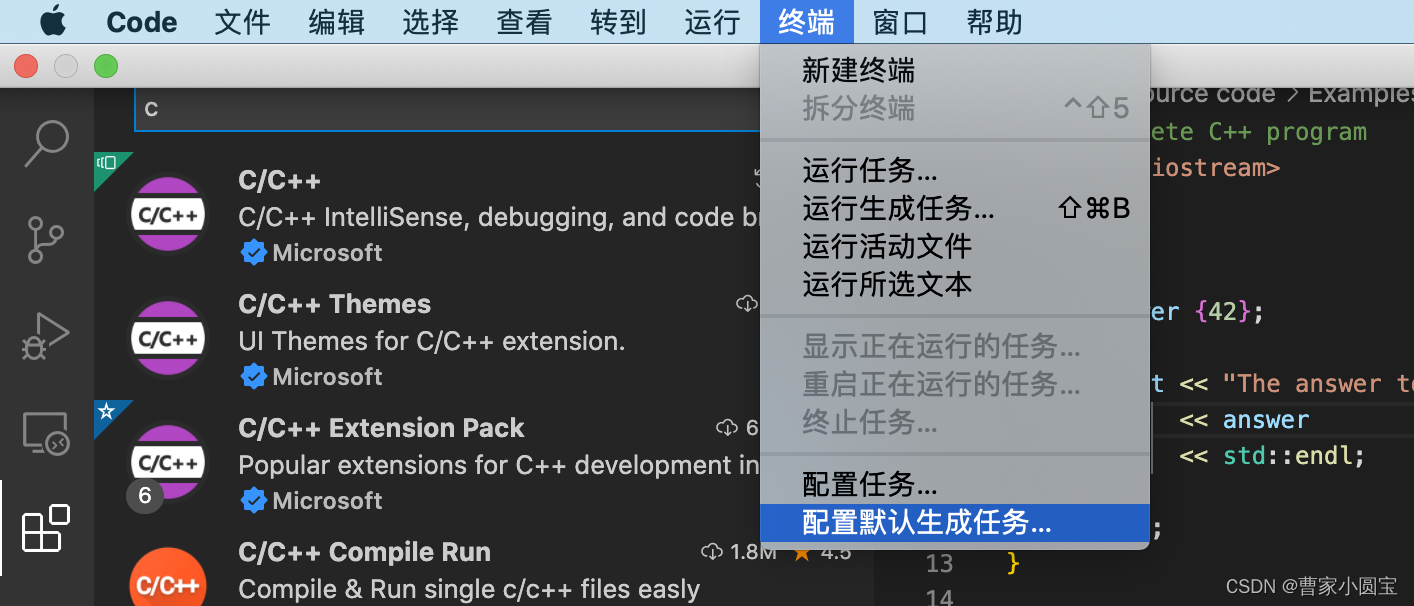Click download icon of C/C++ Extension Pack
The height and width of the screenshot is (606, 1414).
click(727, 428)
